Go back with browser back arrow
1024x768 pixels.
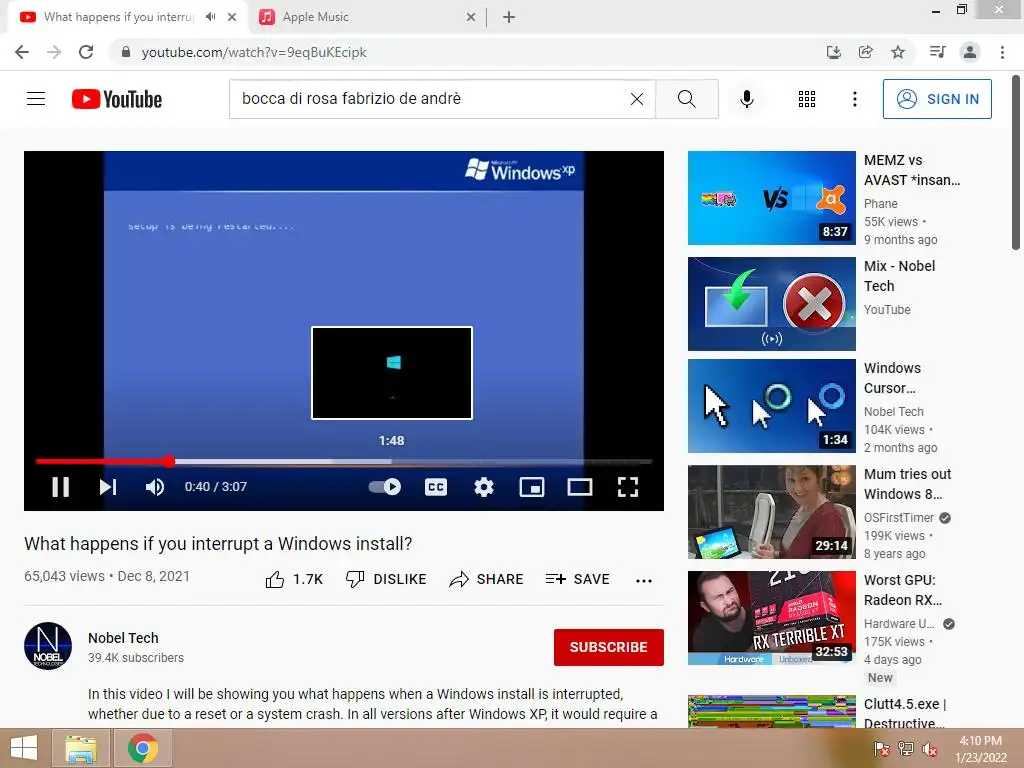click(22, 52)
